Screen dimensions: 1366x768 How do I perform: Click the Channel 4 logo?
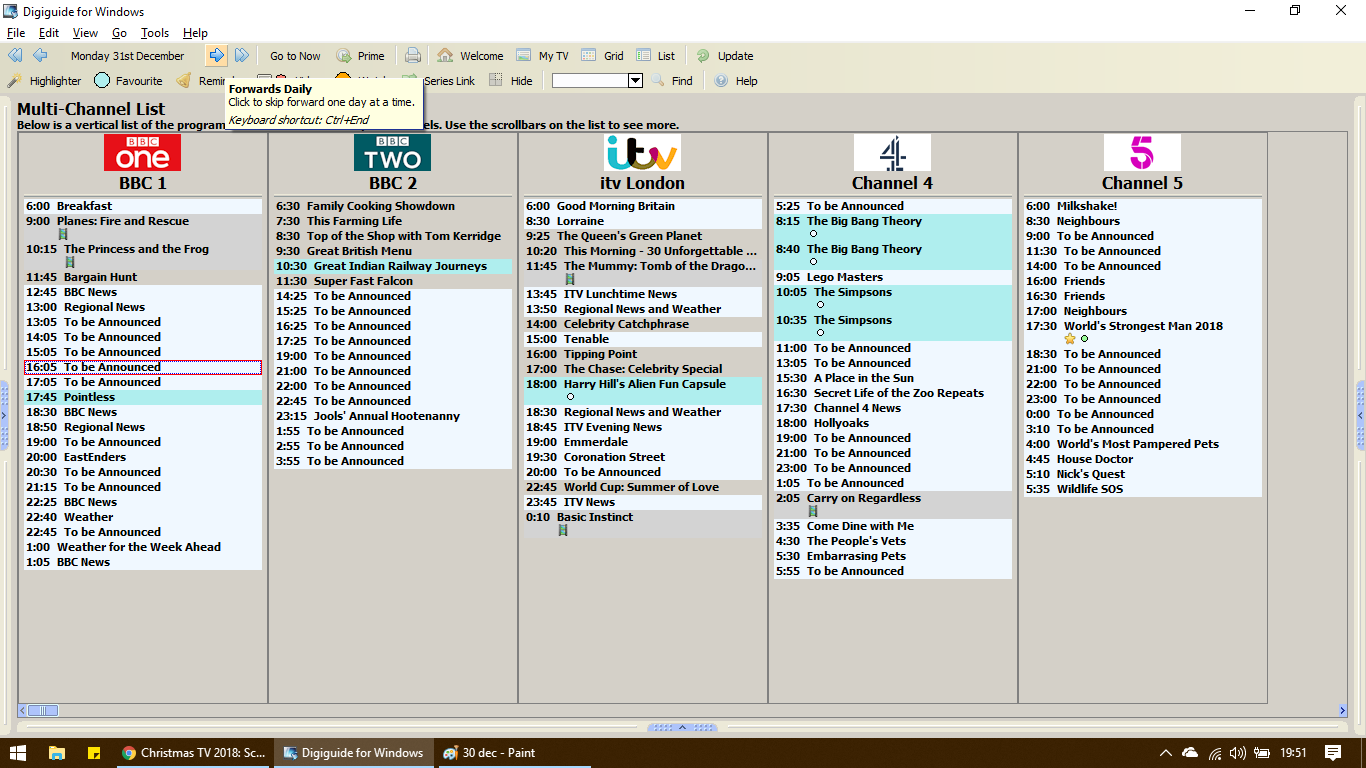892,153
